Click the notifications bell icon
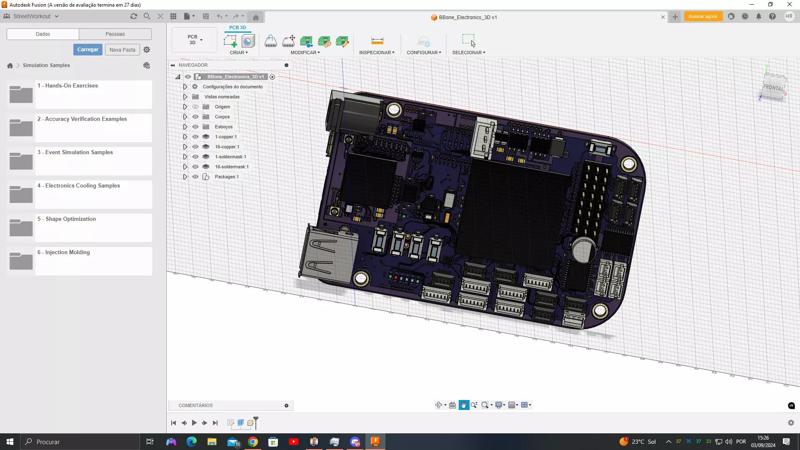 759,16
